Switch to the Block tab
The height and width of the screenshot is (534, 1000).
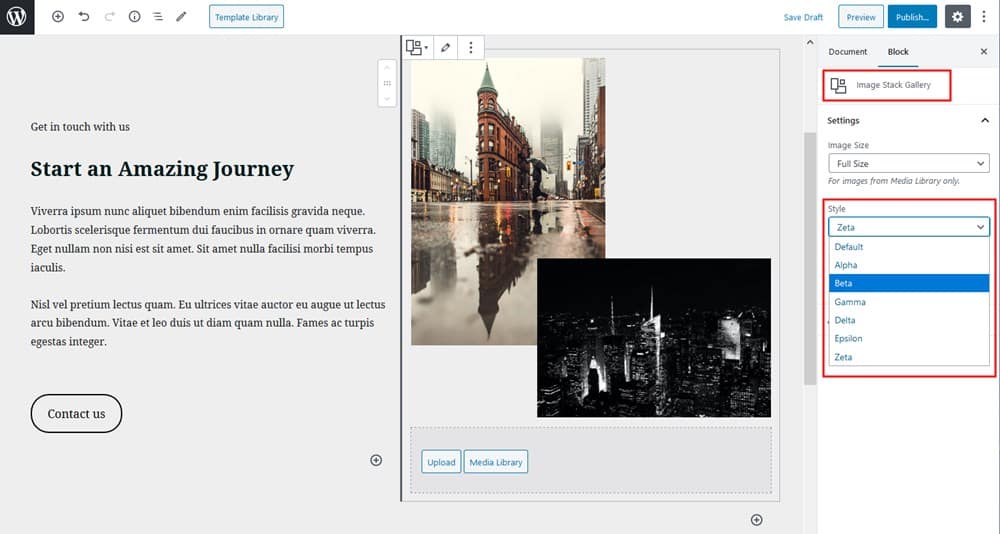[x=898, y=52]
